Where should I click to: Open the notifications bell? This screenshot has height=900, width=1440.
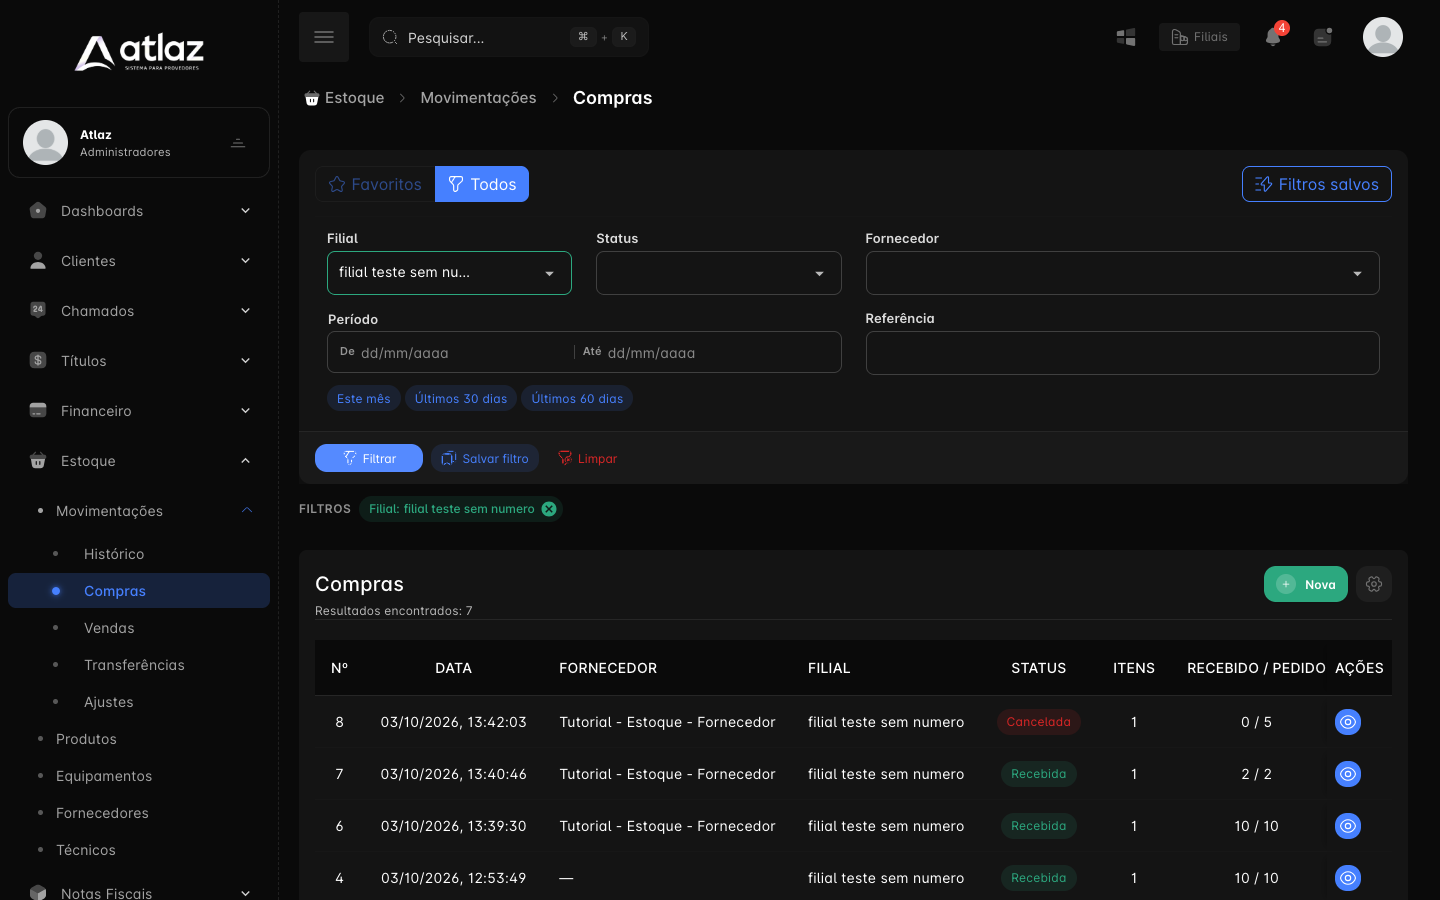pyautogui.click(x=1273, y=37)
